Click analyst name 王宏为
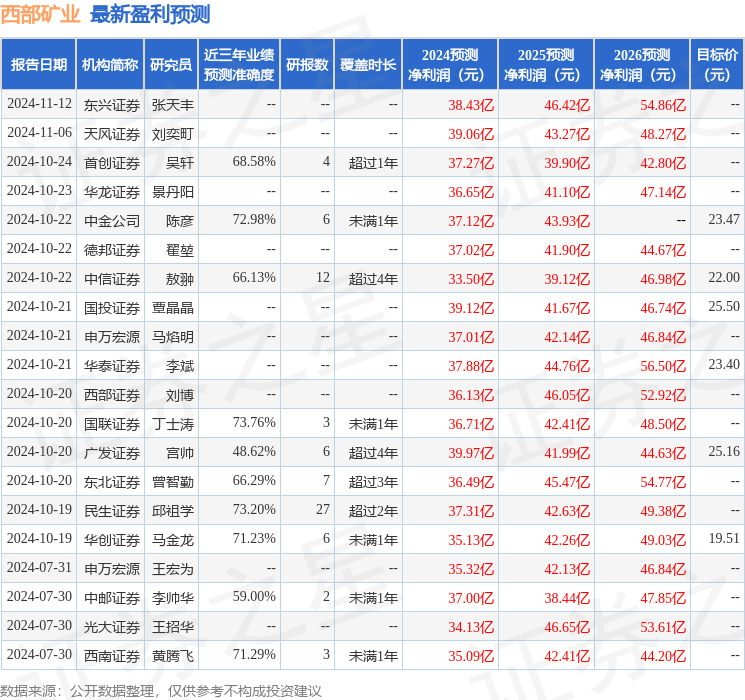Screen dimensions: 745x700 tap(172, 569)
